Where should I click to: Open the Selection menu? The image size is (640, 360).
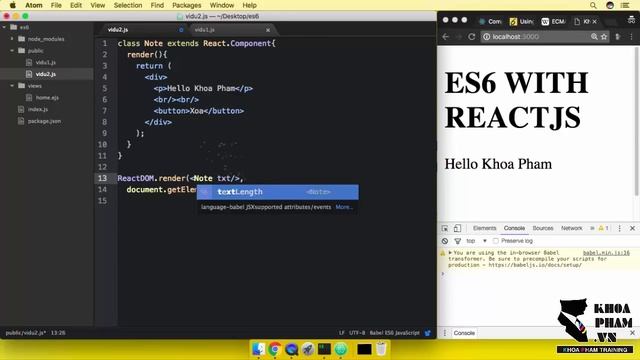pos(128,5)
